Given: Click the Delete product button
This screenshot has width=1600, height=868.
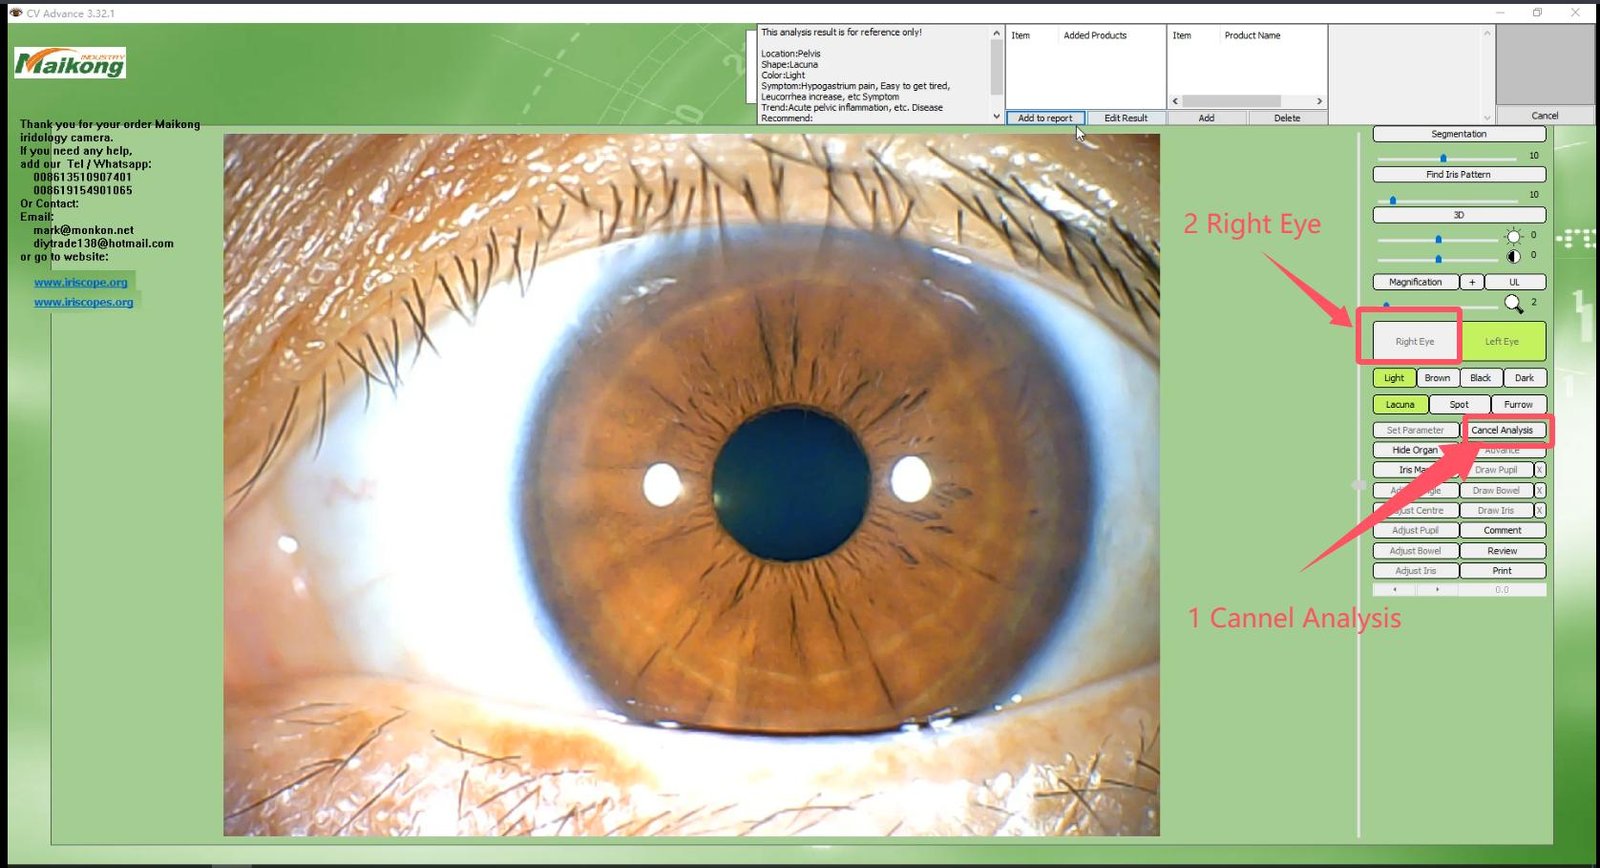Looking at the screenshot, I should coord(1287,118).
